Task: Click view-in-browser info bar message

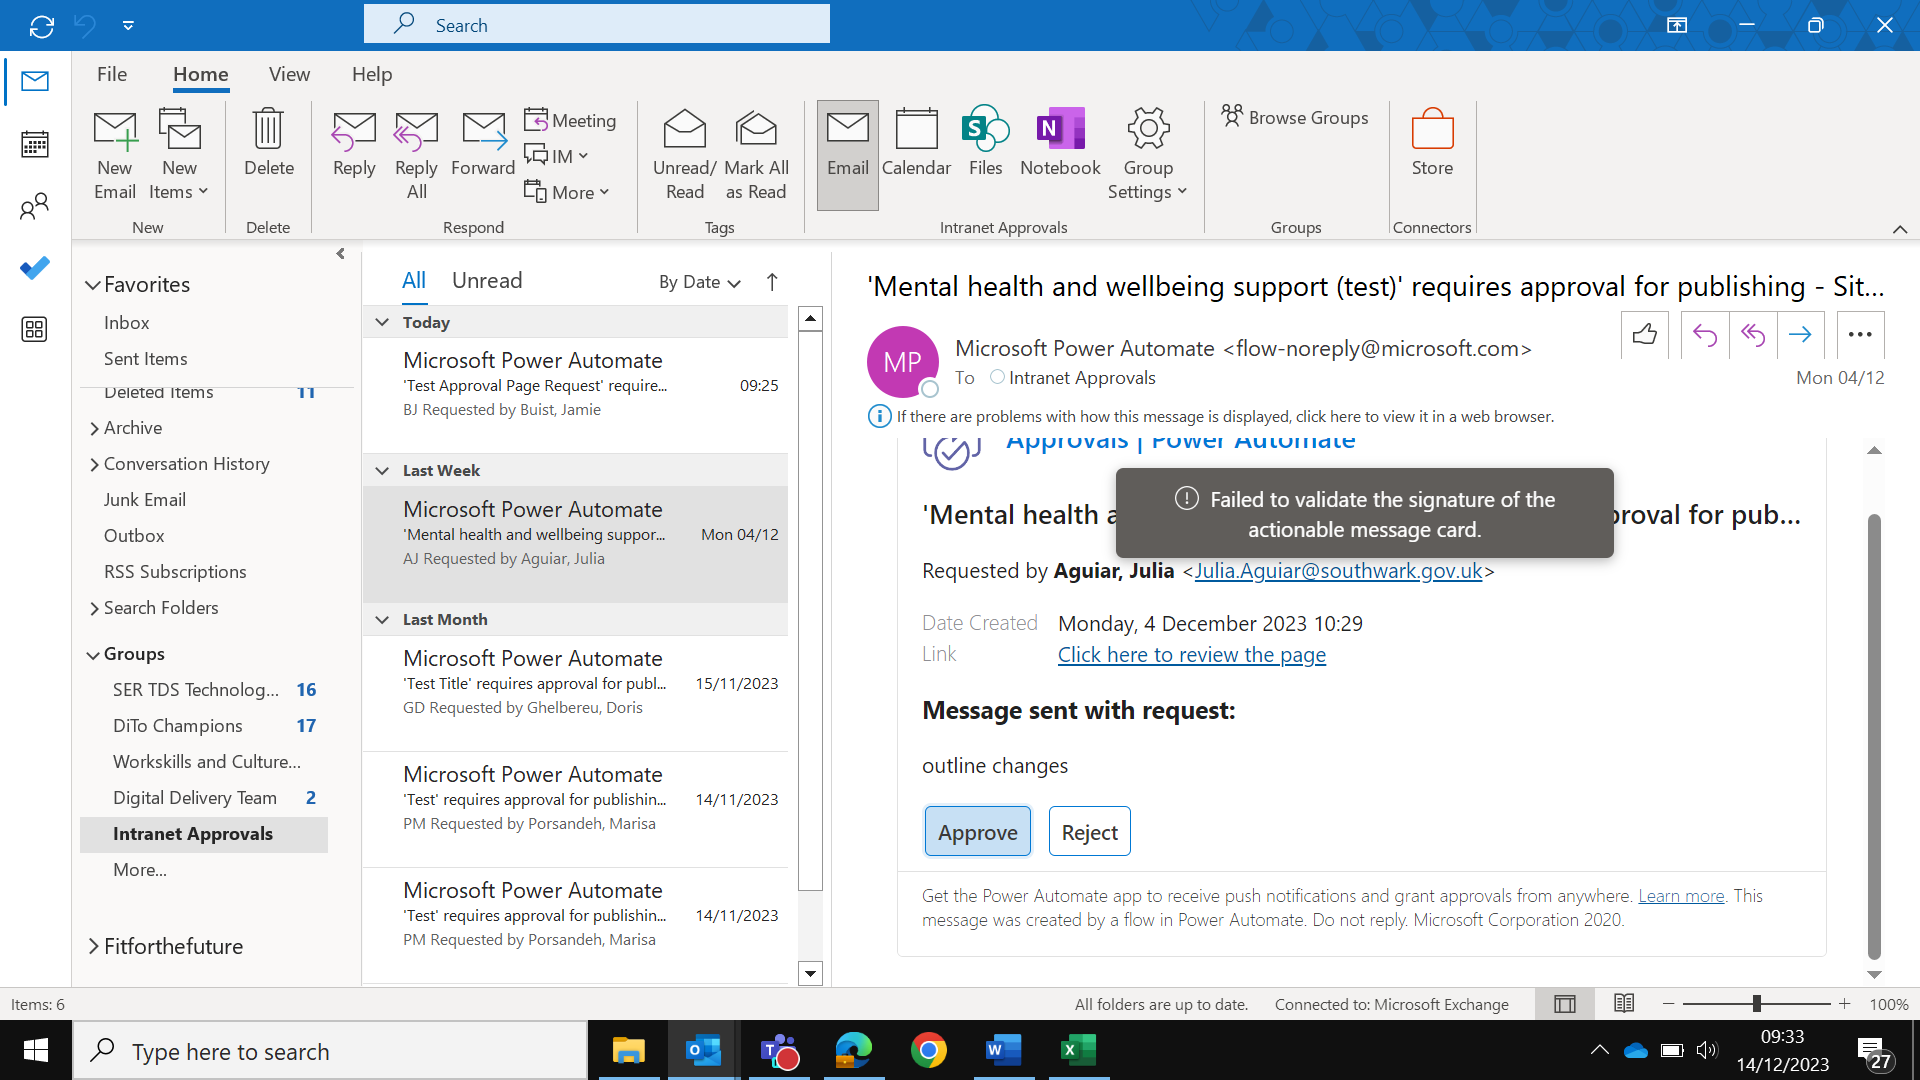Action: [x=1225, y=417]
